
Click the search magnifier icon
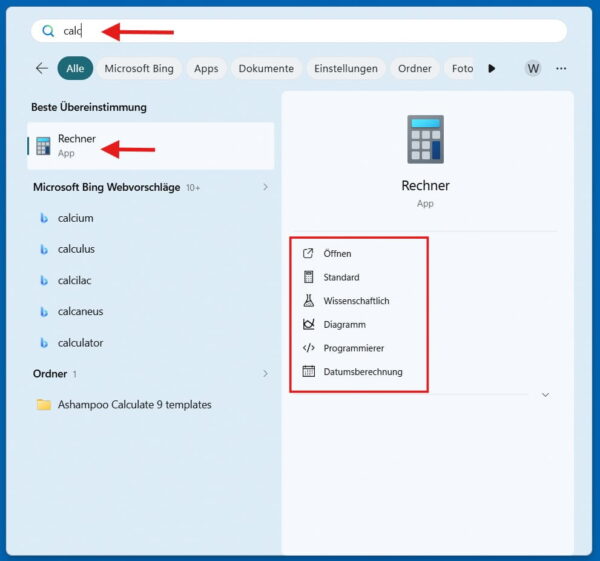48,31
